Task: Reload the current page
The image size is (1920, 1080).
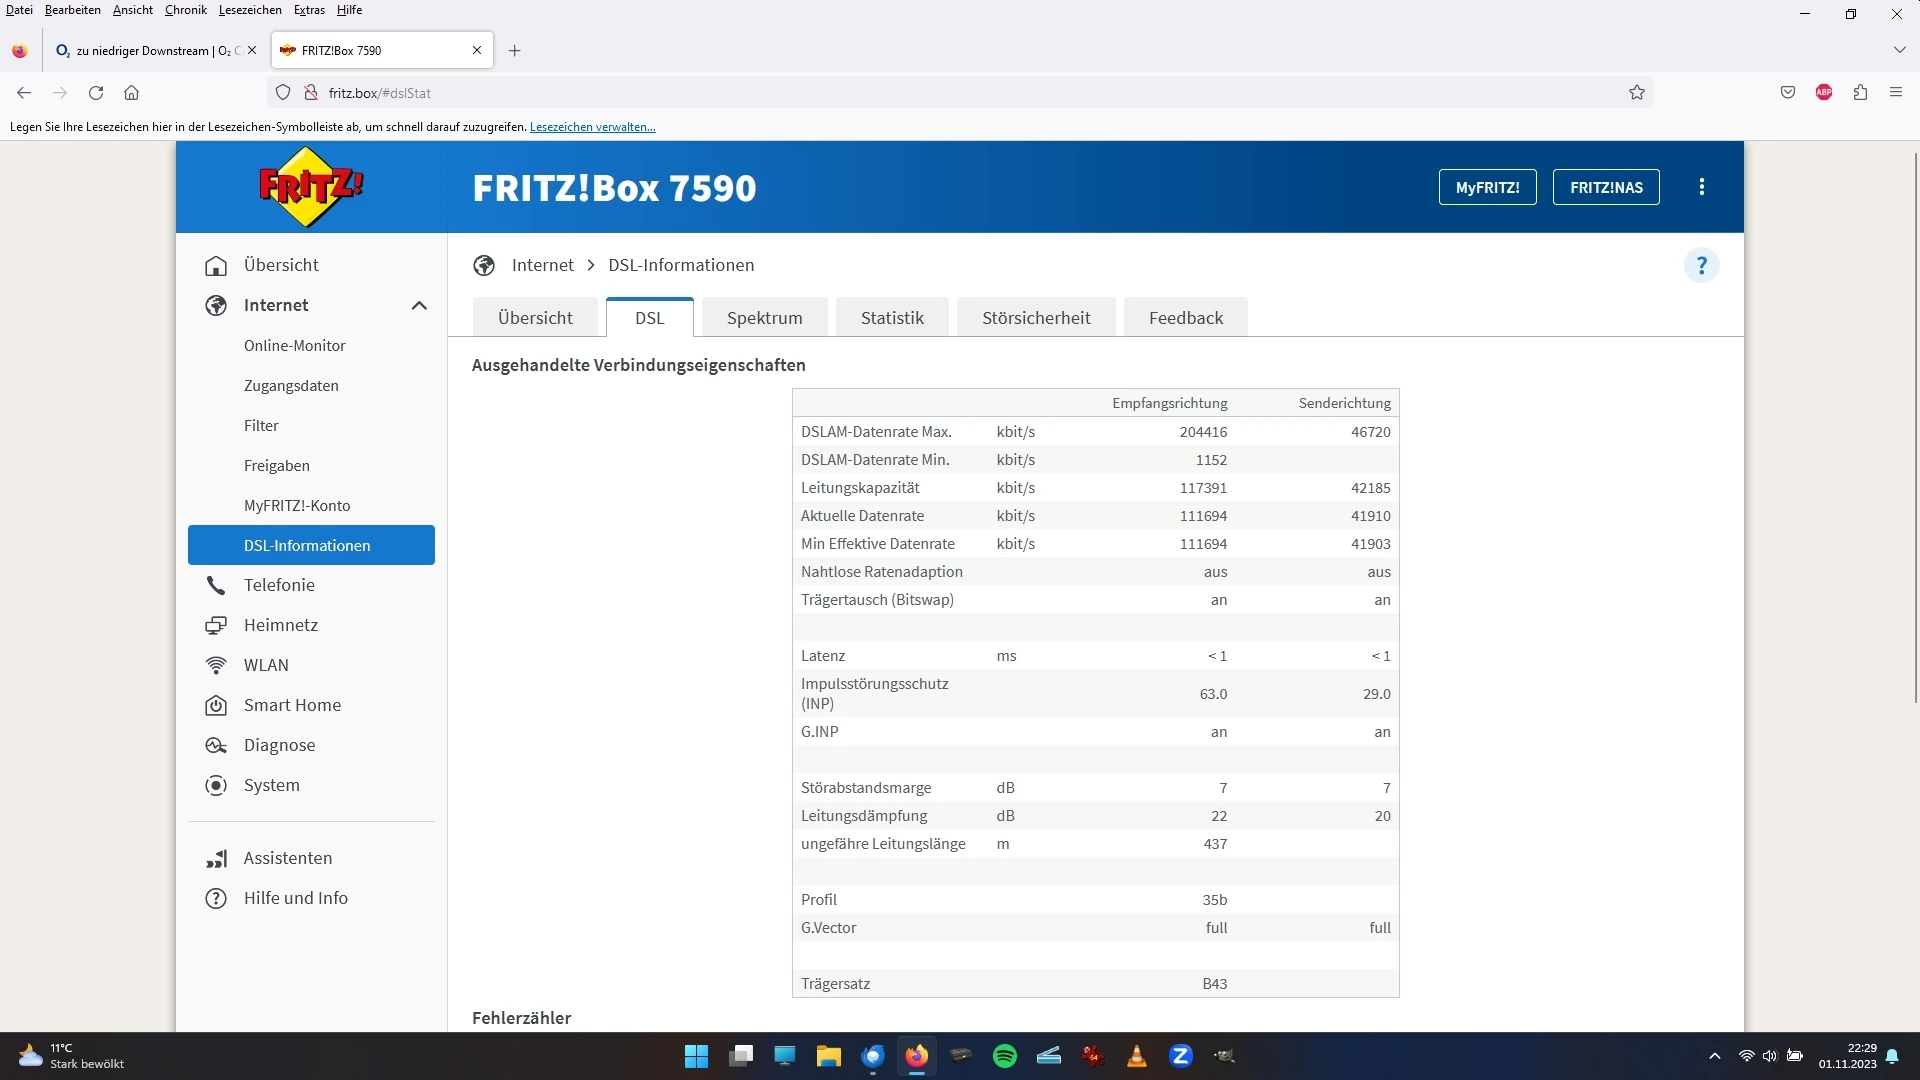Action: [96, 93]
